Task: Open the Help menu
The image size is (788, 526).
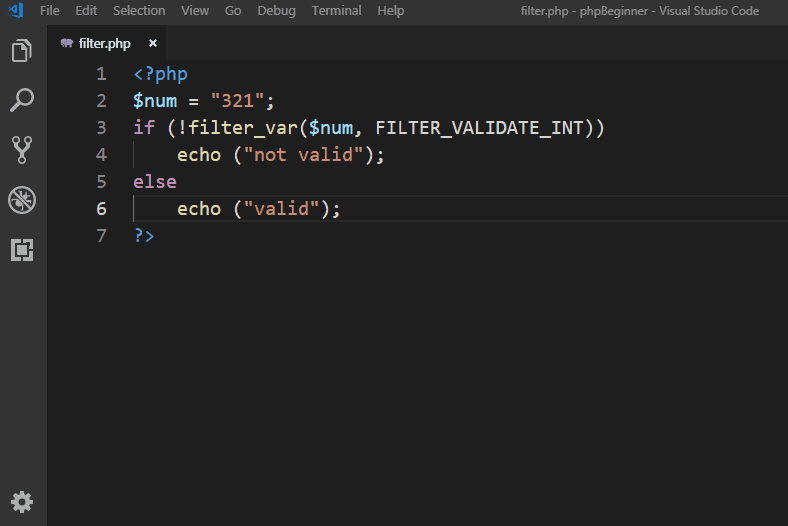Action: click(x=390, y=11)
